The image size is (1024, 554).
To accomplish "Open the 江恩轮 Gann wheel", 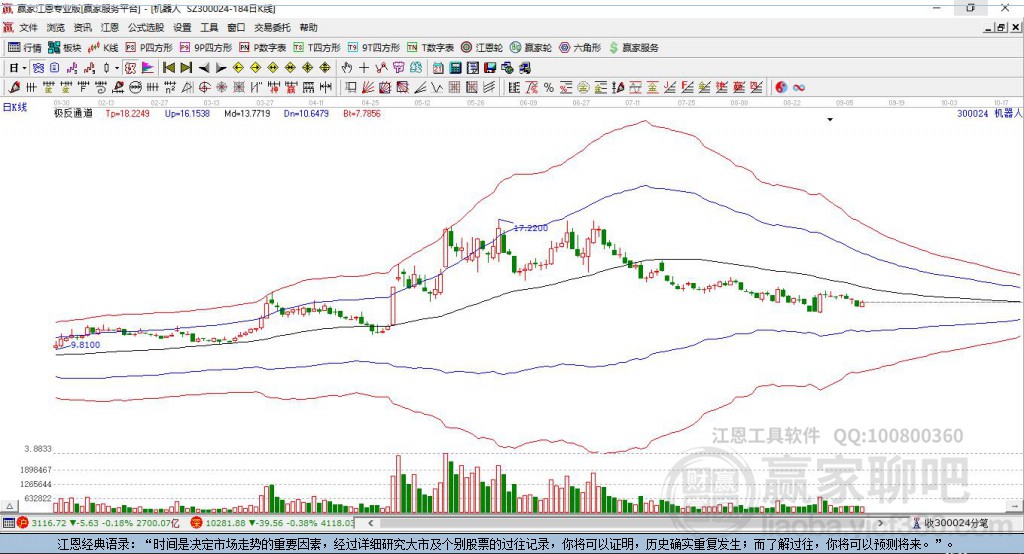I will point(482,48).
